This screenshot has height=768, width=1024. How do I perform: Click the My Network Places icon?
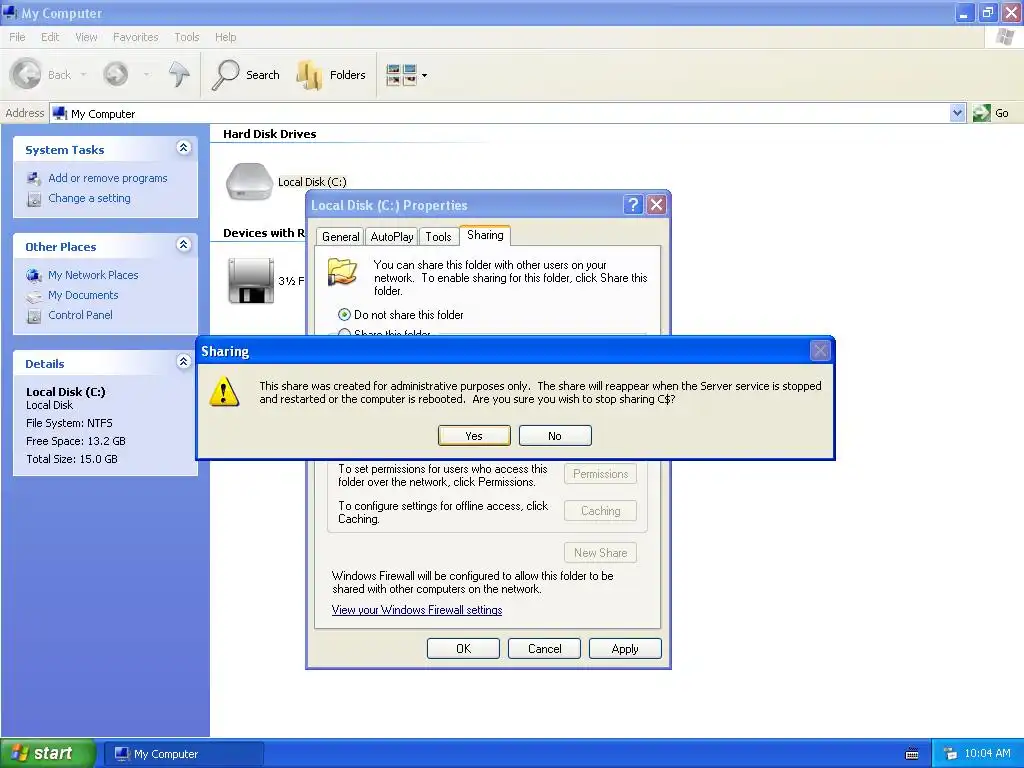pos(34,276)
